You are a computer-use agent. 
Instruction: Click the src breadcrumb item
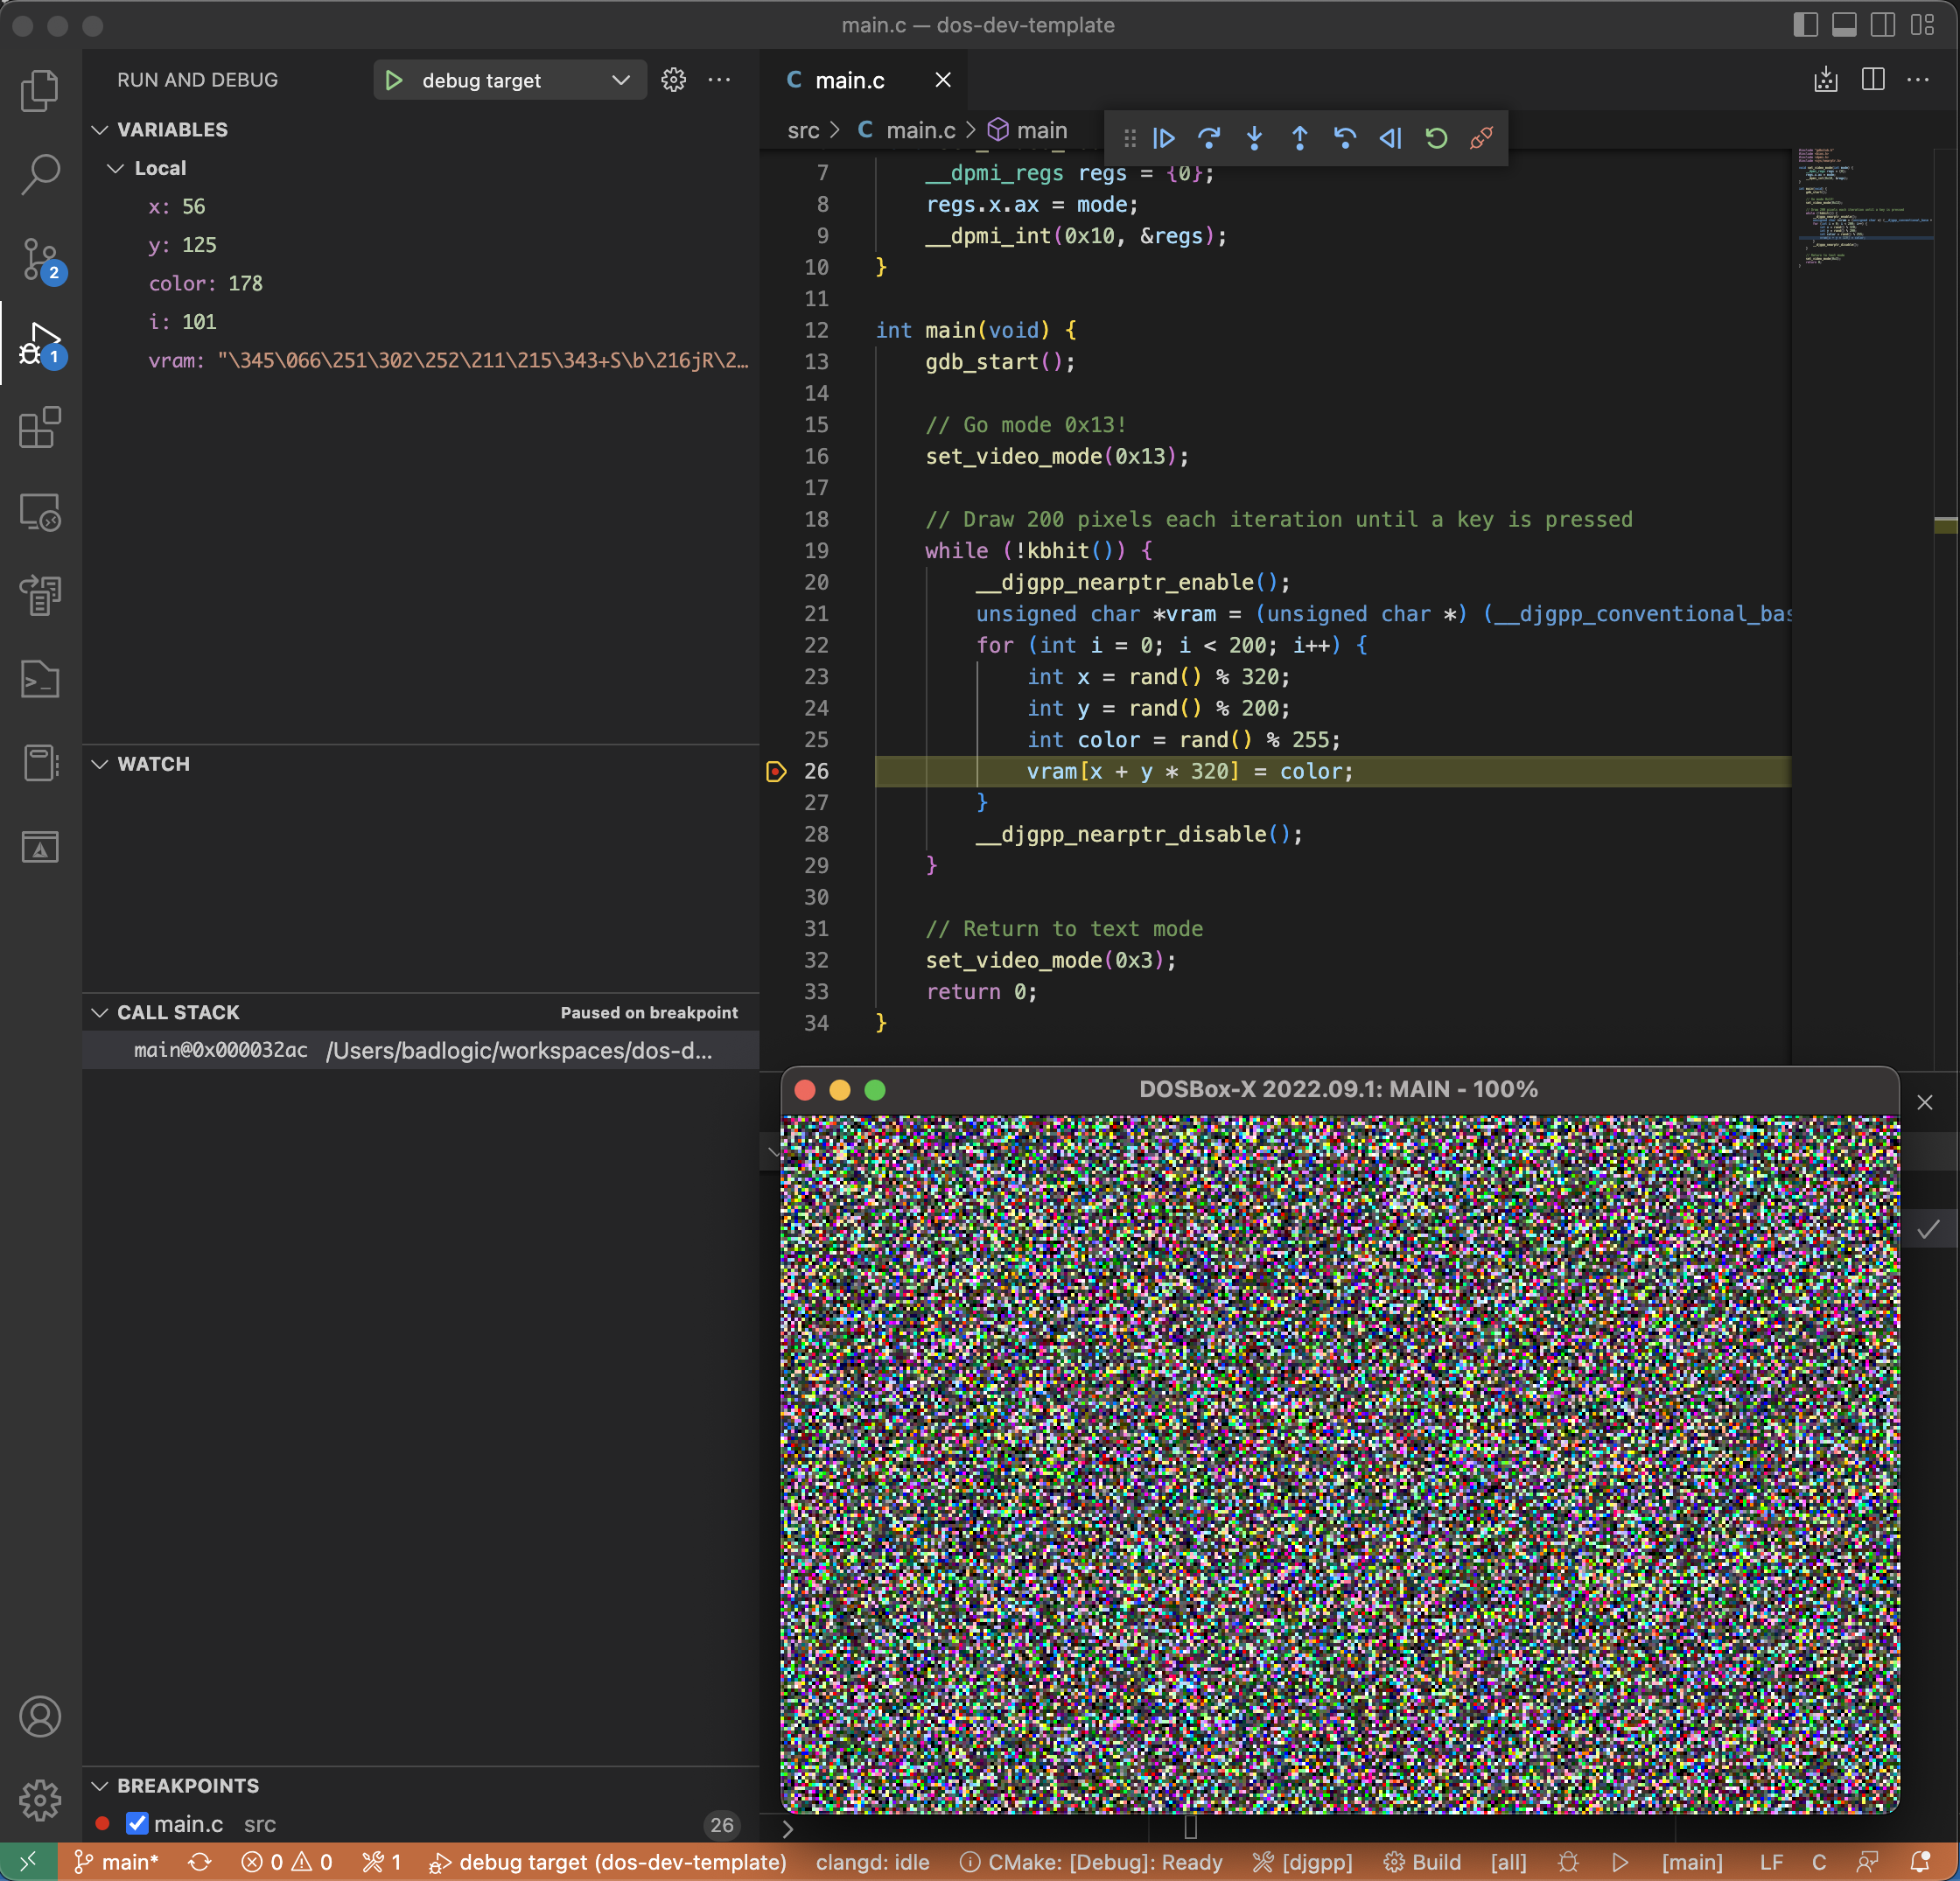click(x=802, y=130)
